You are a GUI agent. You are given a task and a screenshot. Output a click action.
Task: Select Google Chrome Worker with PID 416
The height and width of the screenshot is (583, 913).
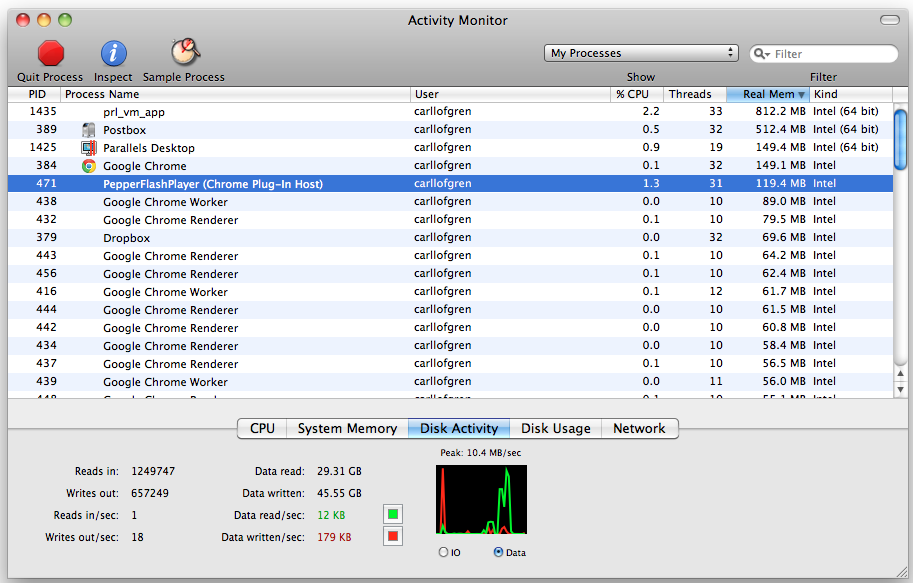[x=450, y=292]
